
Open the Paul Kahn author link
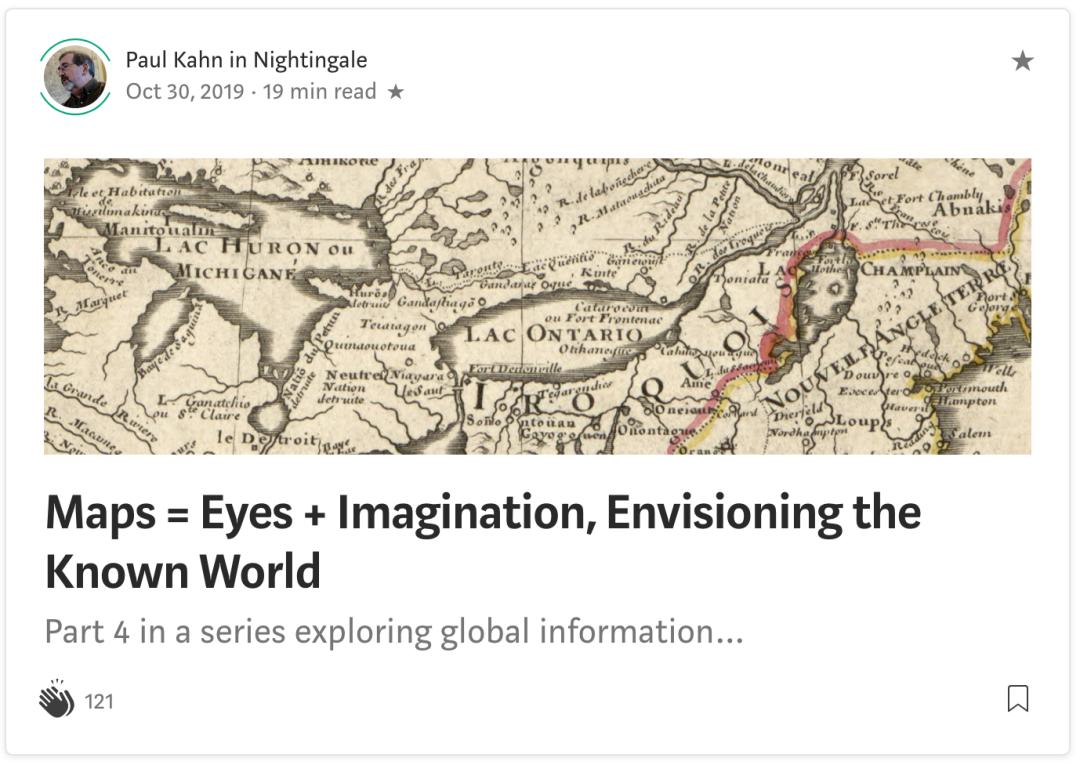coord(174,60)
